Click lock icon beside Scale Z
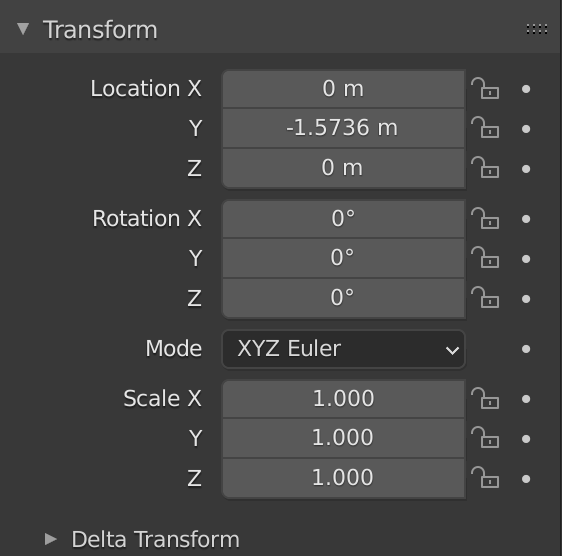562x556 pixels. pos(485,478)
